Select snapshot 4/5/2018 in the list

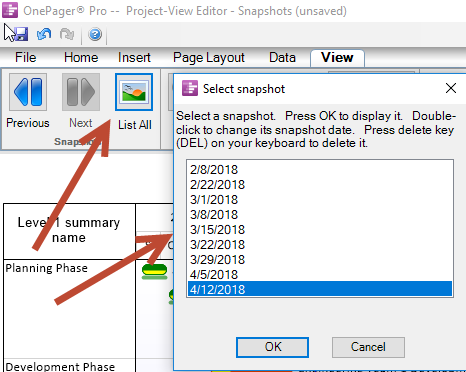[320, 275]
